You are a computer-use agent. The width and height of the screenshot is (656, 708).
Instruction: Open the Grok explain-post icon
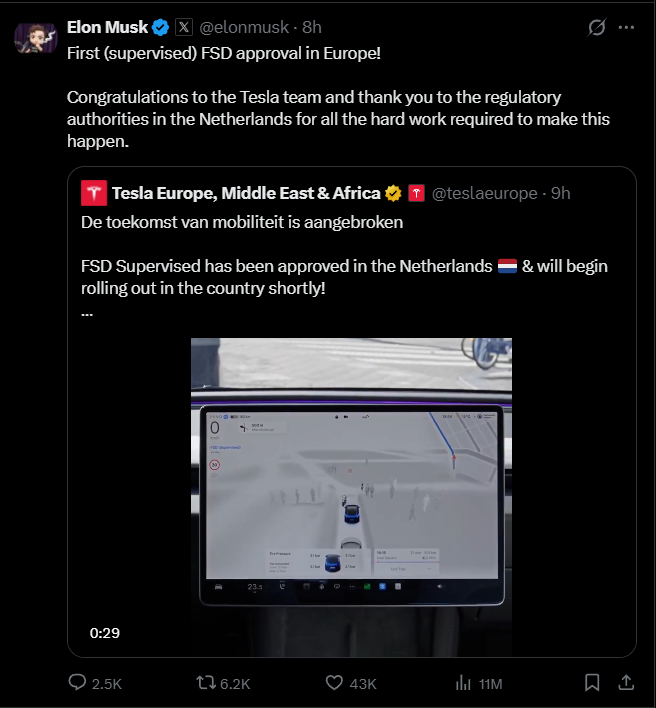coord(597,27)
